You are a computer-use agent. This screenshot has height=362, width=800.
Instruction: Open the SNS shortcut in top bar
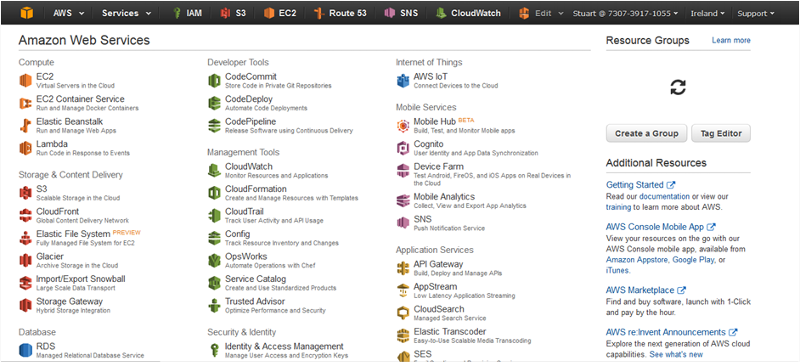[402, 13]
